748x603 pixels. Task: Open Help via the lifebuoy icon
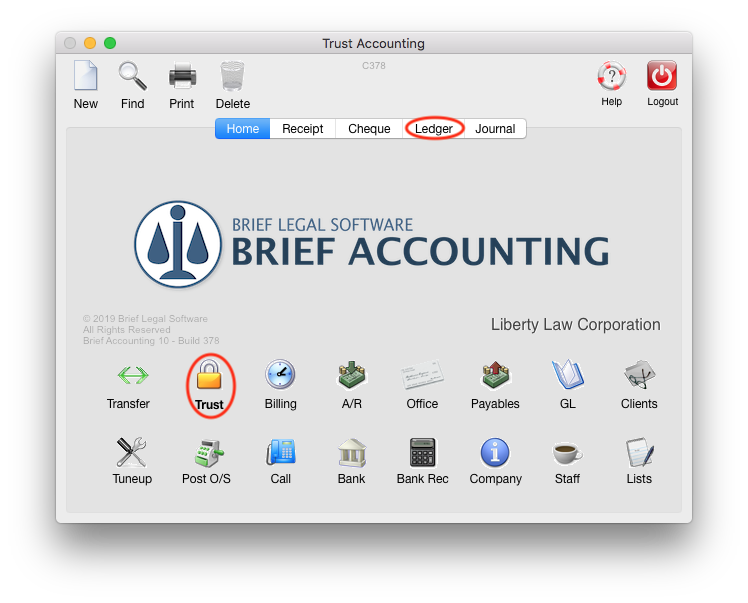612,75
